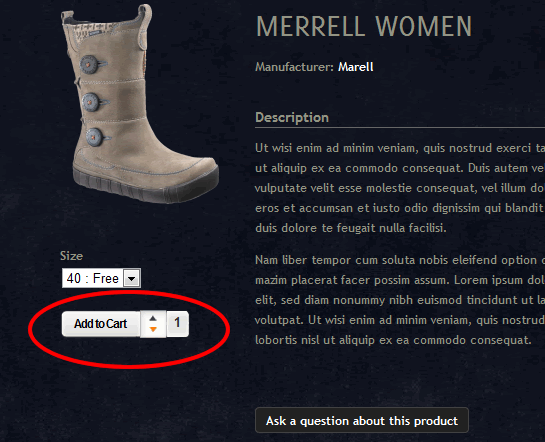Open the Size dropdown arrow
The height and width of the screenshot is (442, 545).
tap(132, 278)
